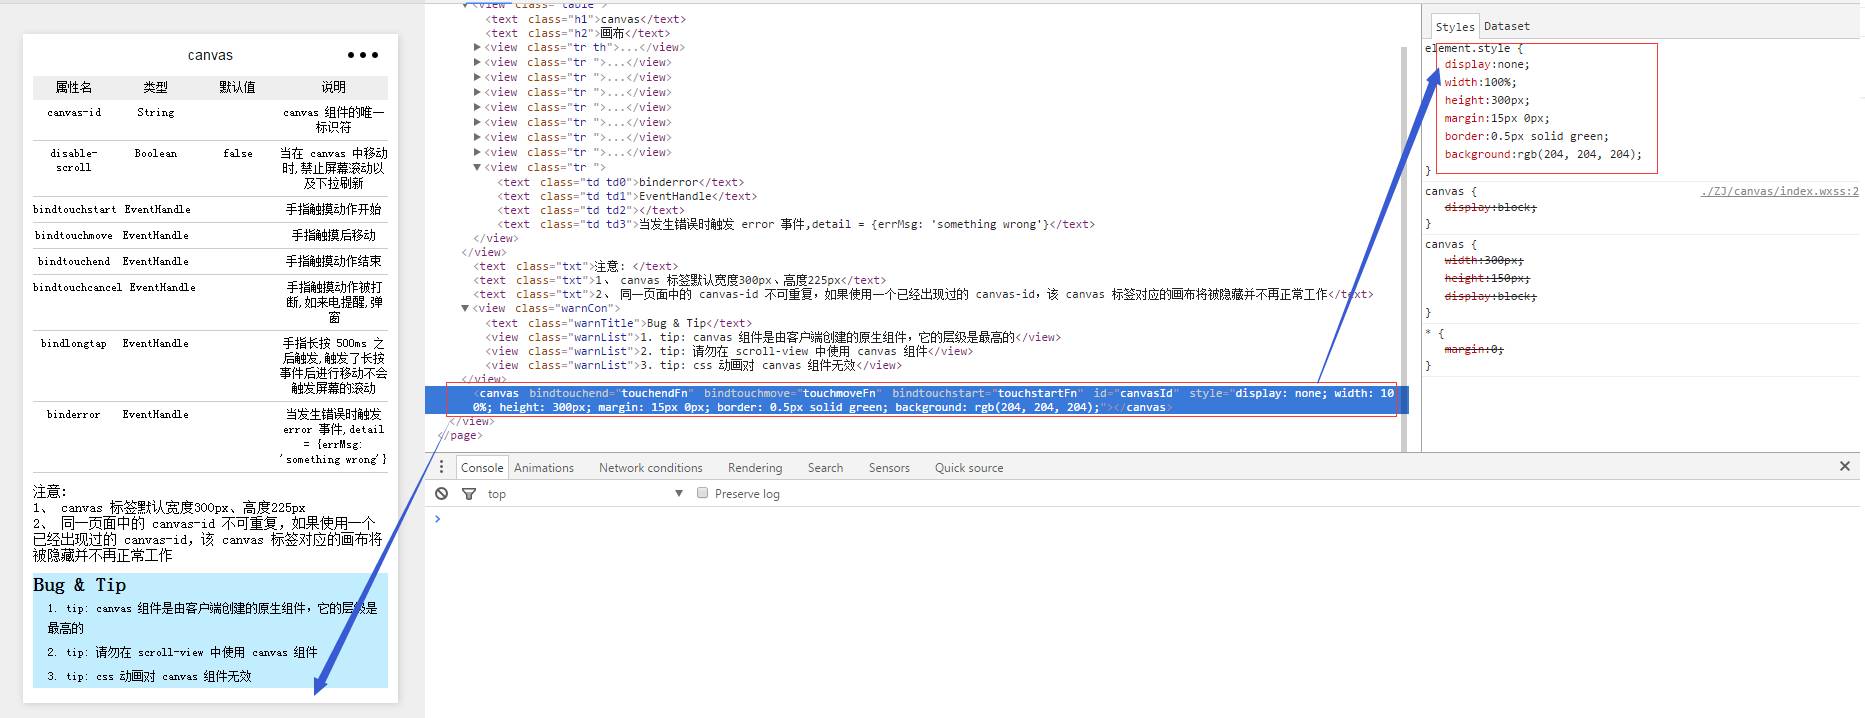The width and height of the screenshot is (1865, 718).
Task: Click the canvas-id cell in the simulator table
Action: coord(74,112)
